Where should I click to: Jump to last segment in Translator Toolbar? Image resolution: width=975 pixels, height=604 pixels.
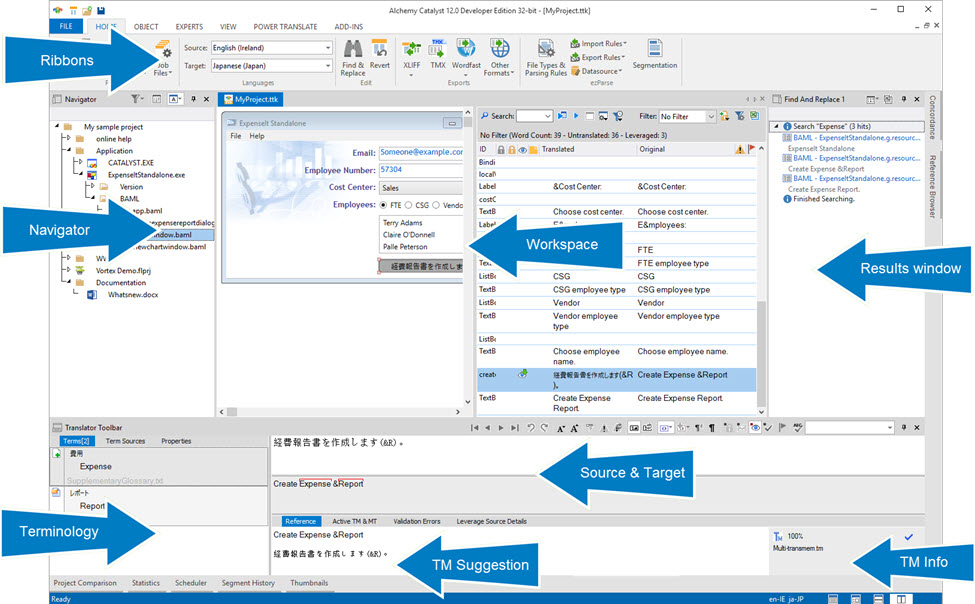[x=514, y=428]
